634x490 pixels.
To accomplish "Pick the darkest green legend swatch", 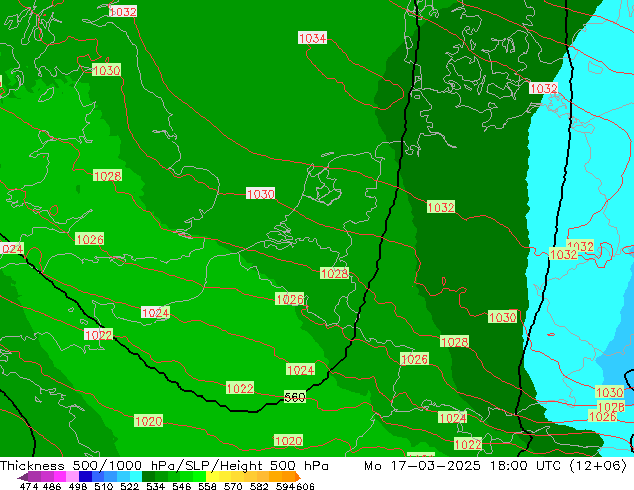I will tap(149, 477).
